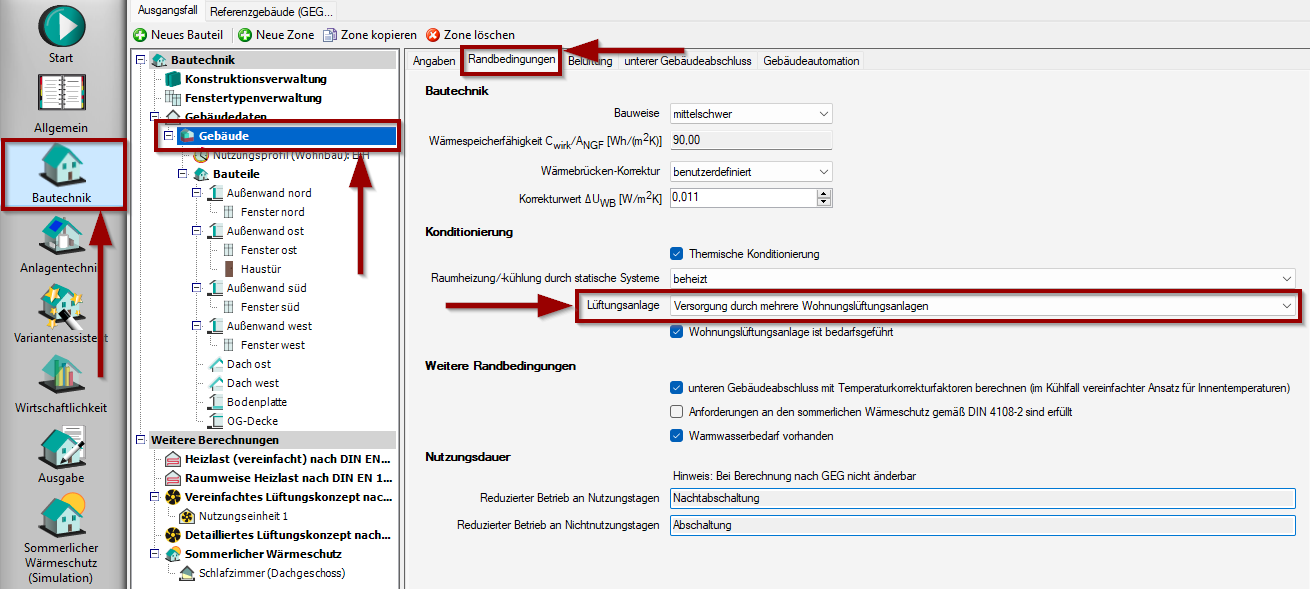1310x589 pixels.
Task: Open the Bauweise dropdown
Action: 822,114
